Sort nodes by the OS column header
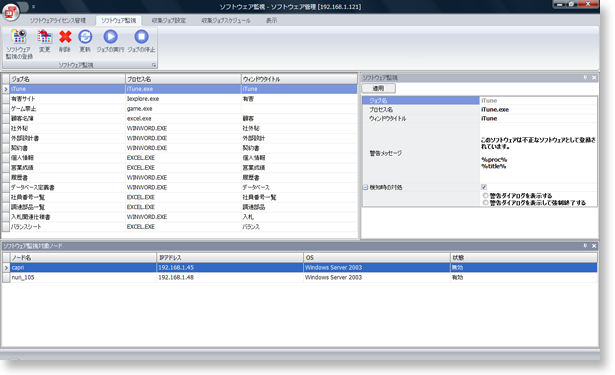The height and width of the screenshot is (375, 615). tap(377, 258)
